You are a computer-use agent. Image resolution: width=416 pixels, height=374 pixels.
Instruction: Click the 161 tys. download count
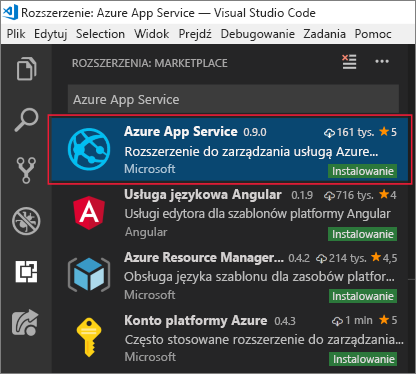coord(349,132)
